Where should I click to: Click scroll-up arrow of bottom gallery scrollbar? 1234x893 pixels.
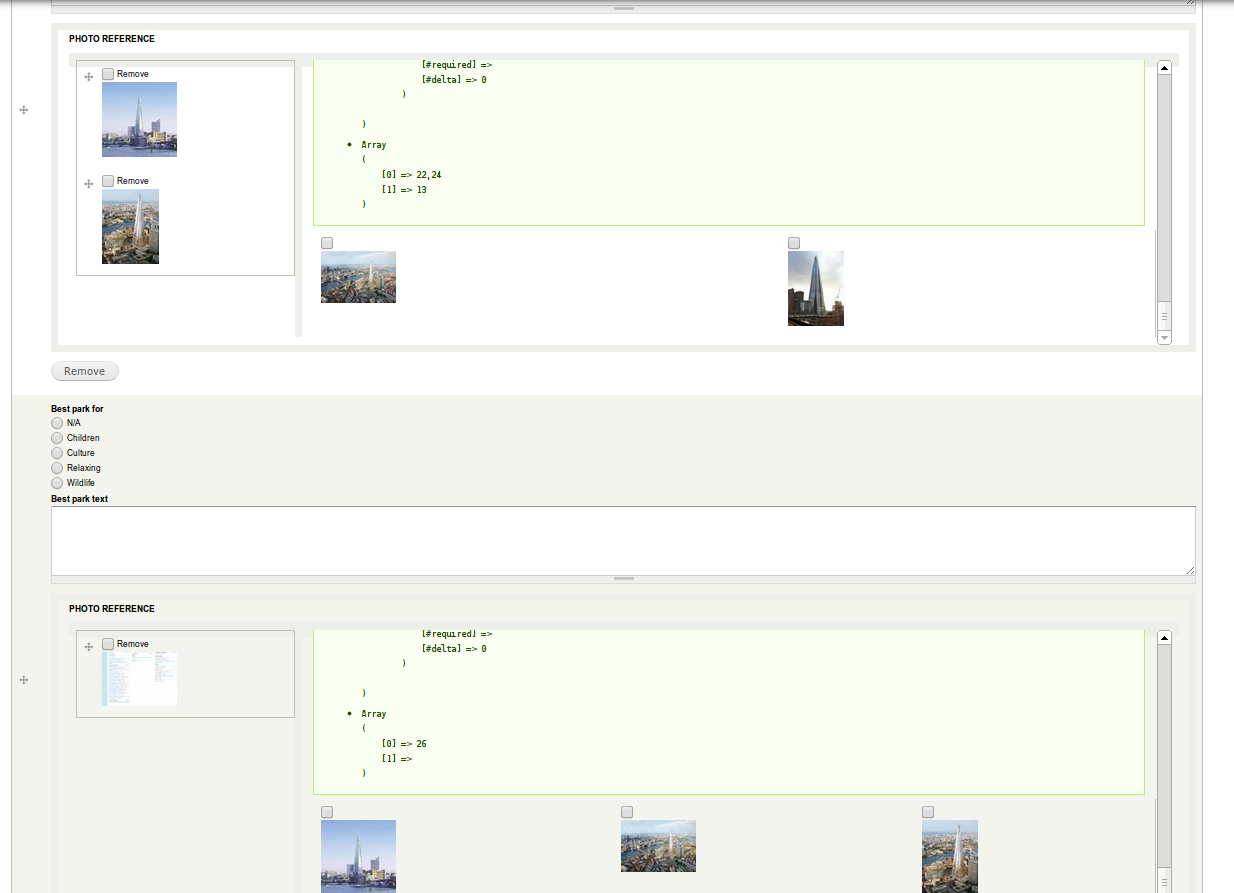pyautogui.click(x=1164, y=637)
